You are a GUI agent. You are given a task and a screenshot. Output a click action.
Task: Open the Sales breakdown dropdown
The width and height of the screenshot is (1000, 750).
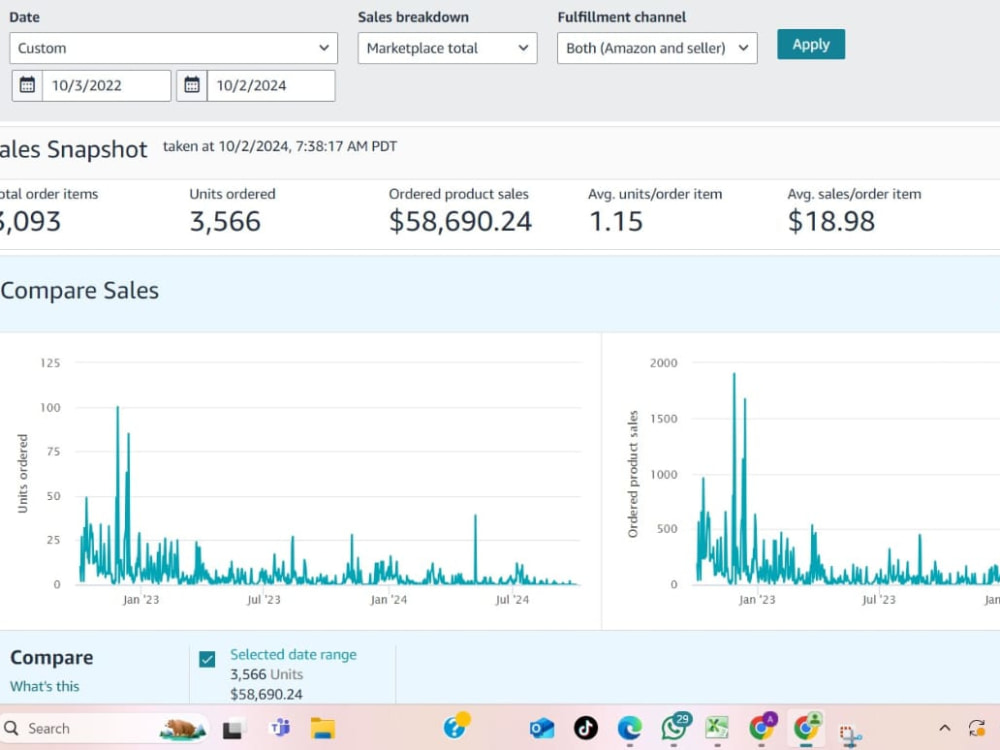click(447, 48)
